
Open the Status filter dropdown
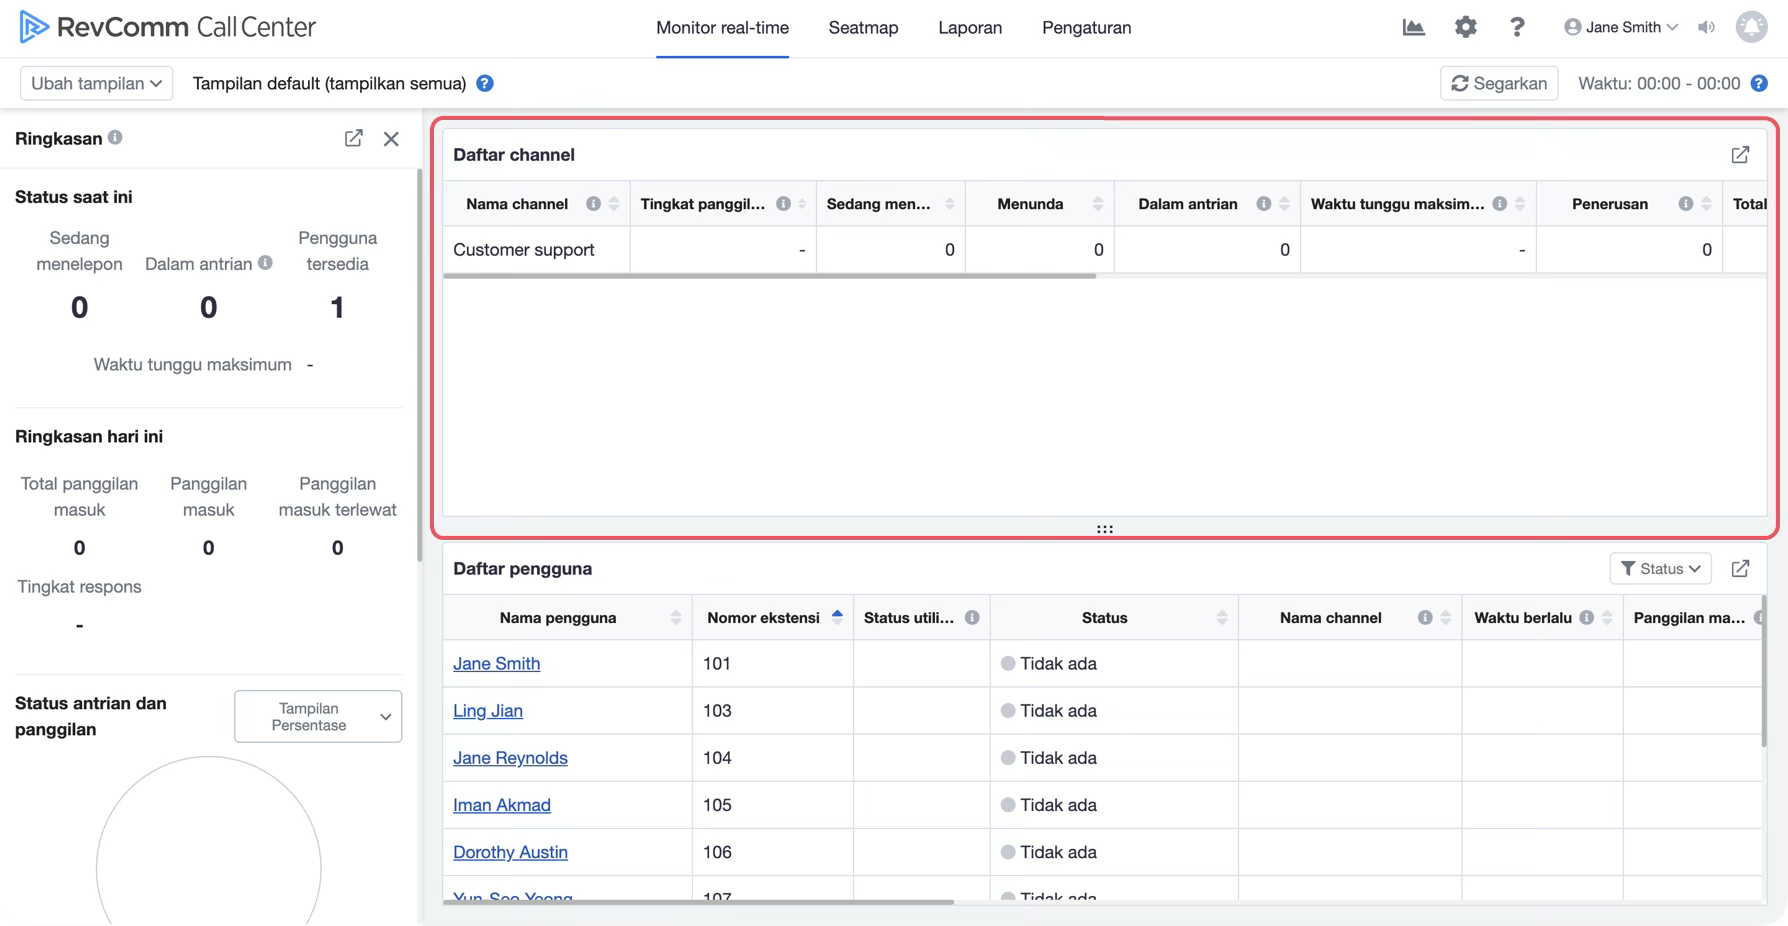pyautogui.click(x=1660, y=568)
